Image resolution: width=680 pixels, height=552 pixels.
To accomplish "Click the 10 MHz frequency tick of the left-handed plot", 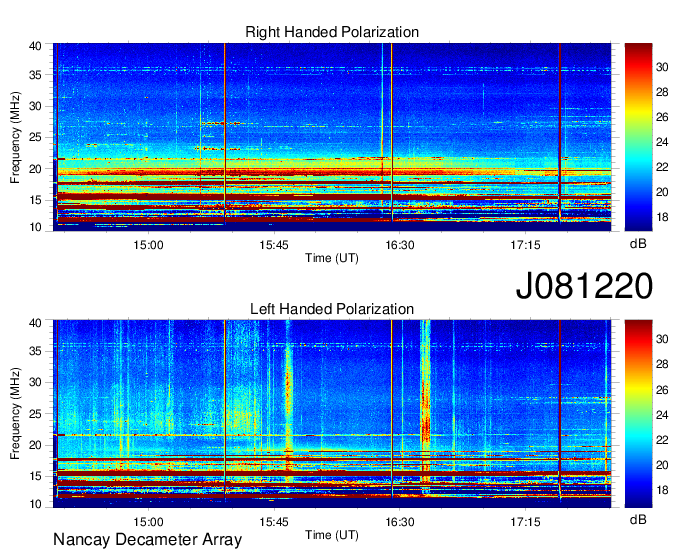I will 35,504.
